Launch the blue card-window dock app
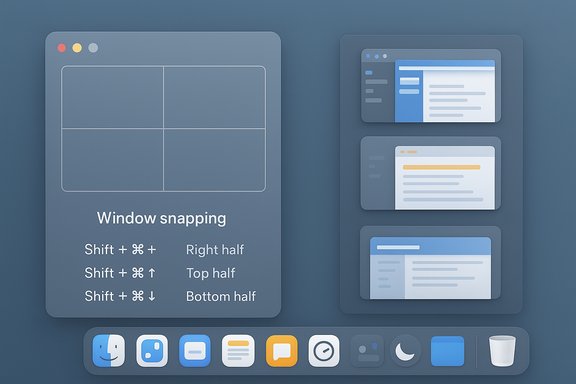Image resolution: width=576 pixels, height=384 pixels. coord(195,351)
